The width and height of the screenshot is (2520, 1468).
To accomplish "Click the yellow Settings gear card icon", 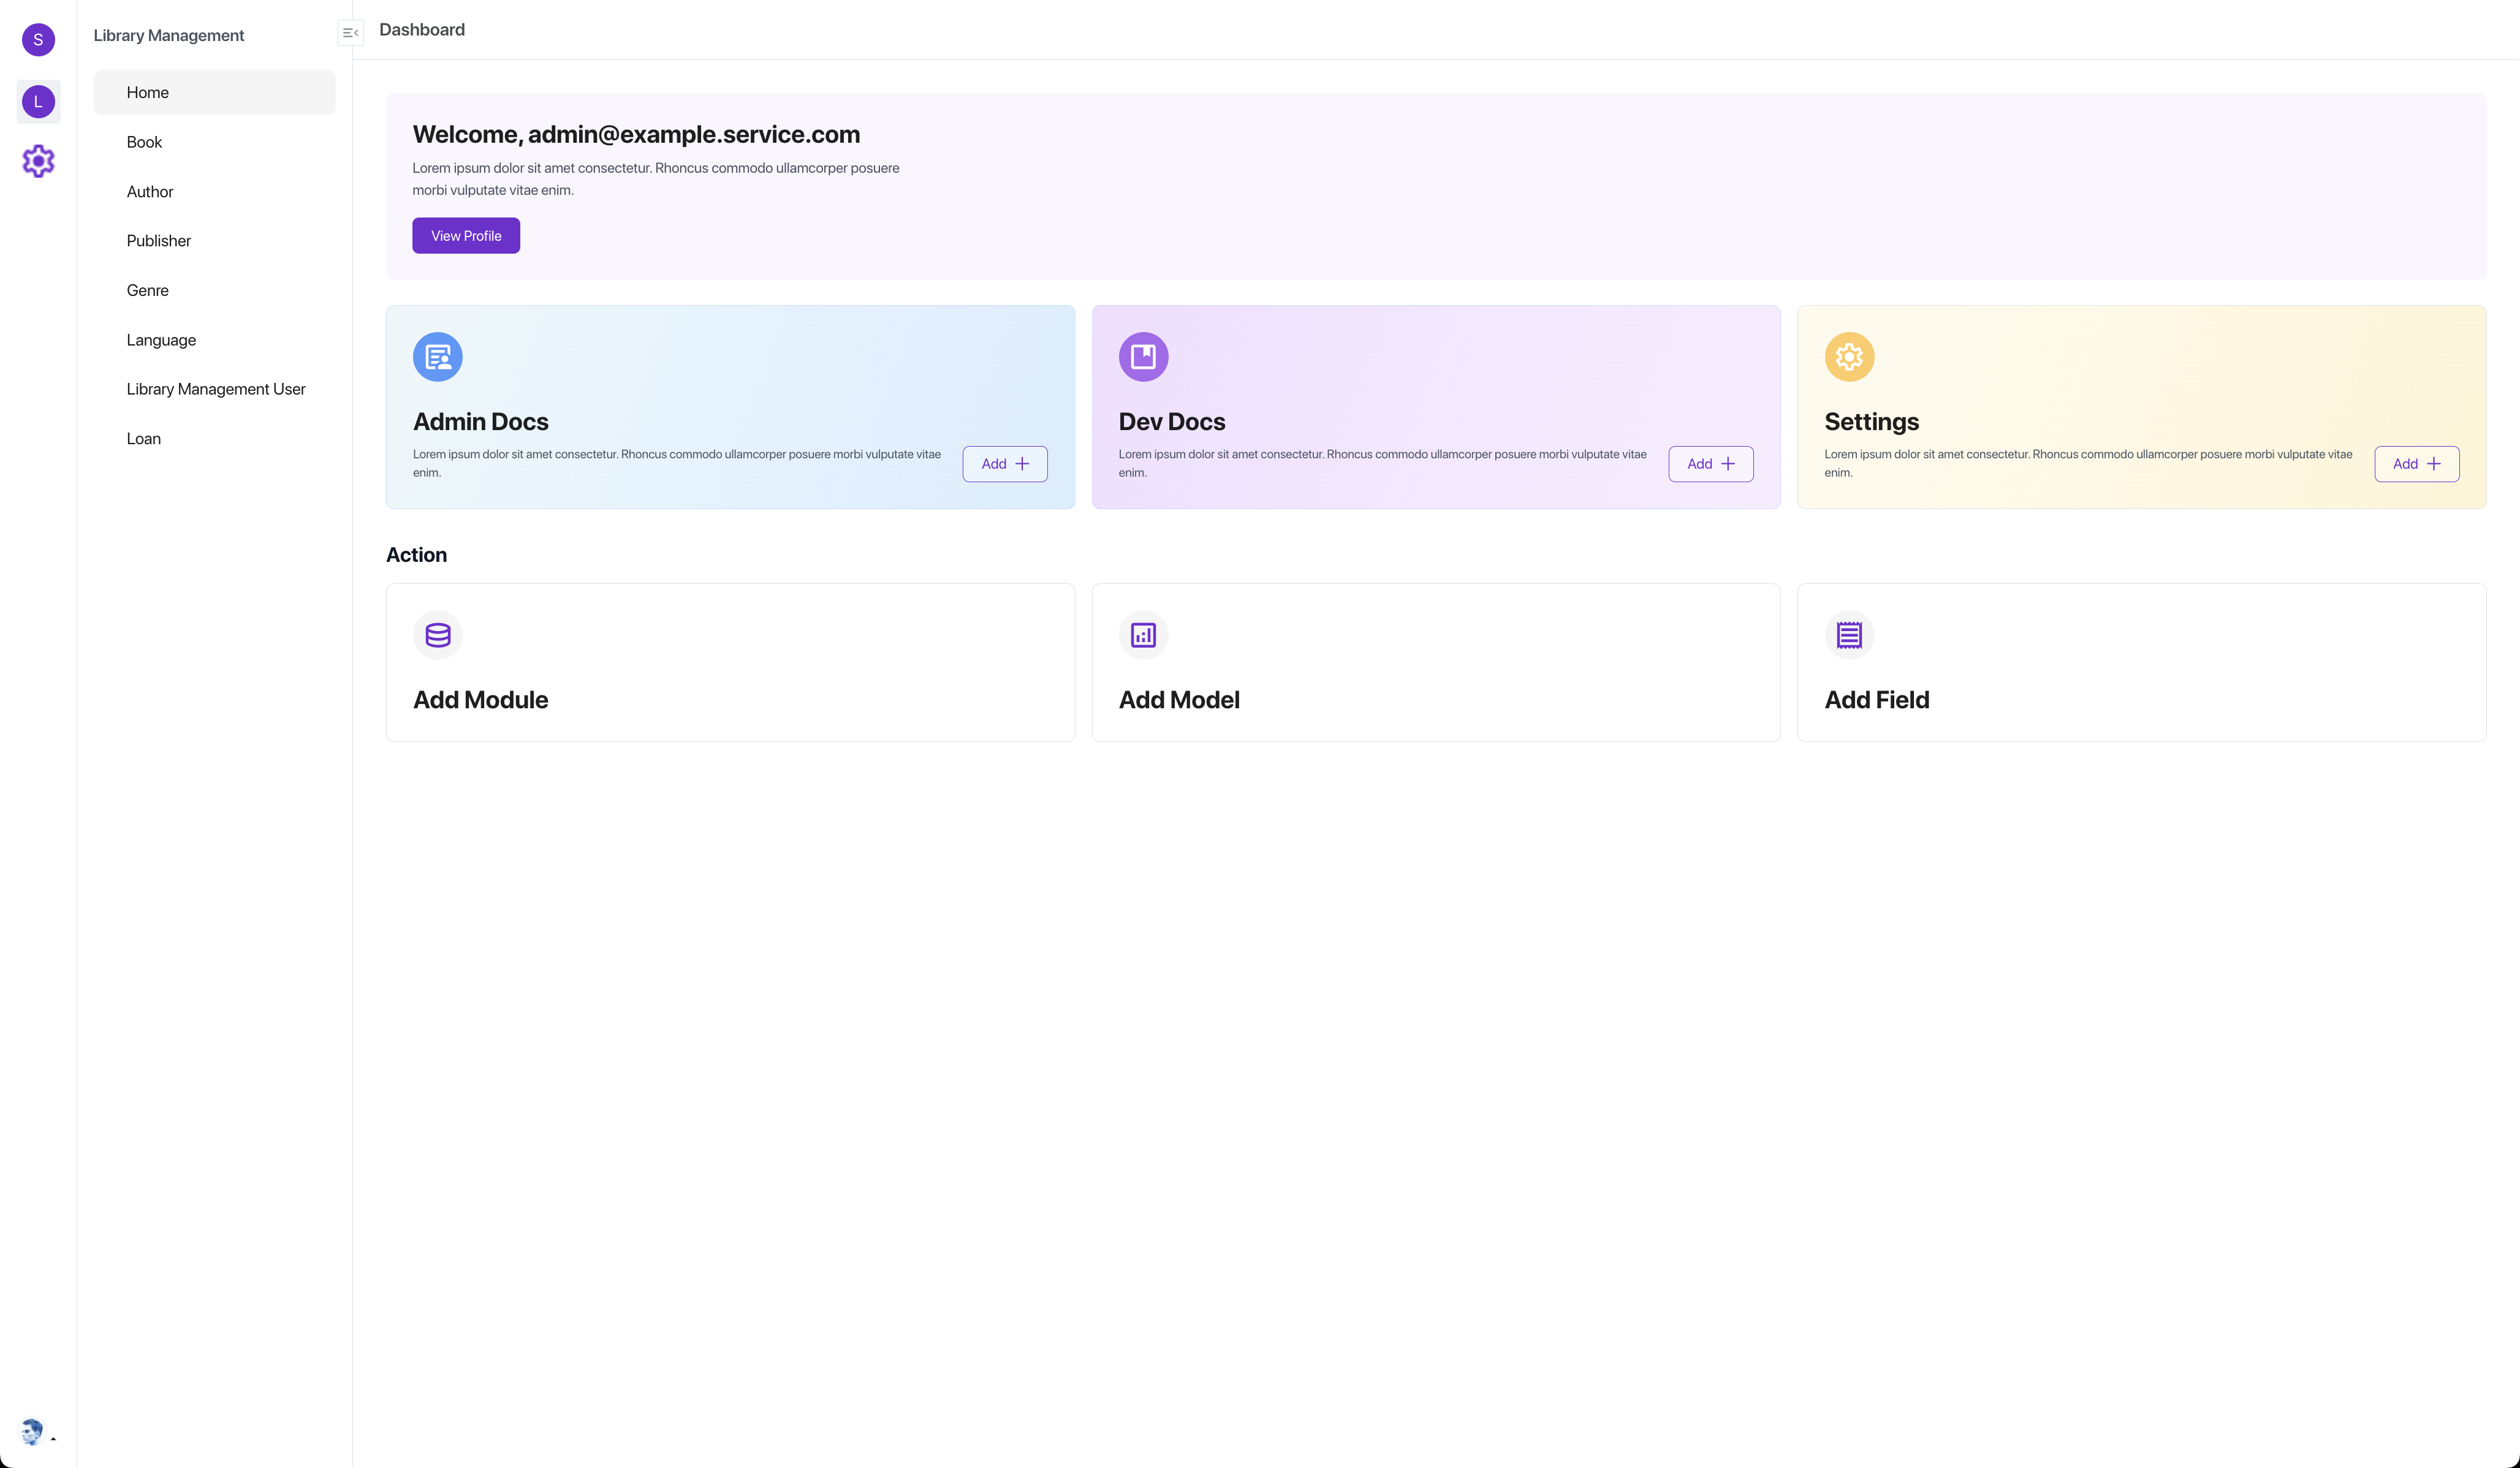I will click(1849, 357).
